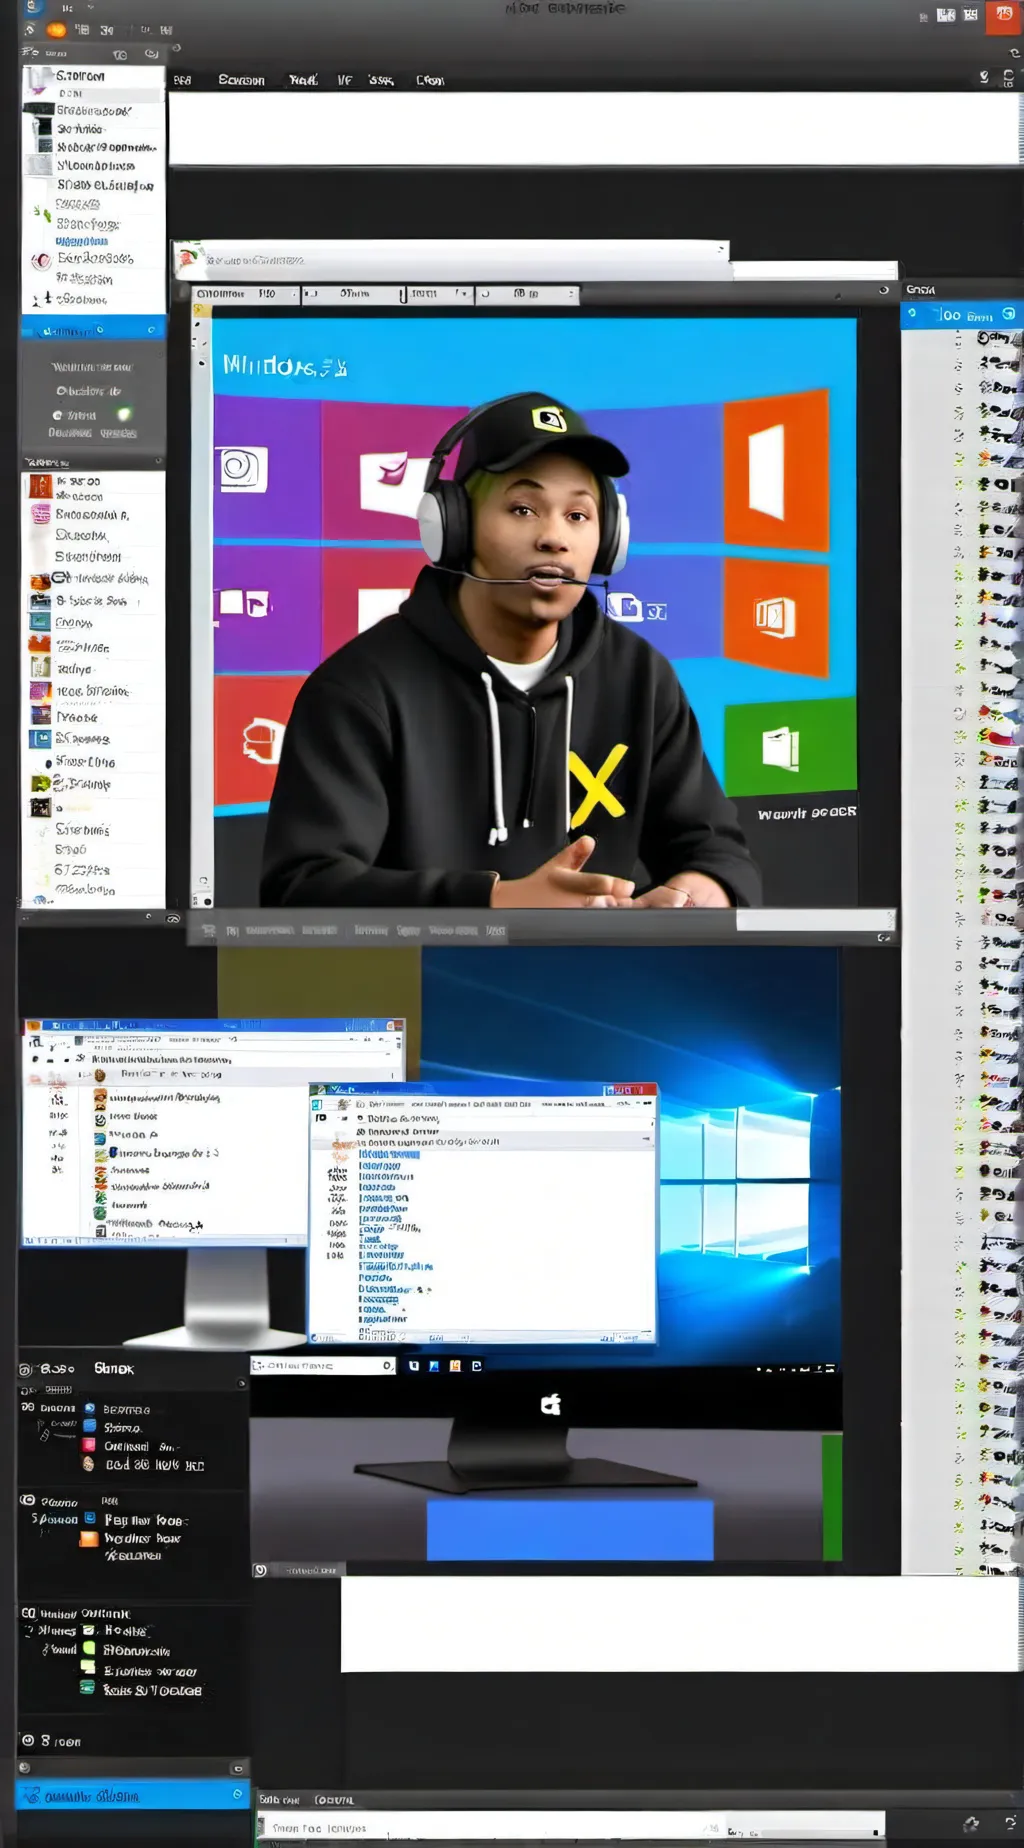Click the pink striped icon in the middle left list

40,514
